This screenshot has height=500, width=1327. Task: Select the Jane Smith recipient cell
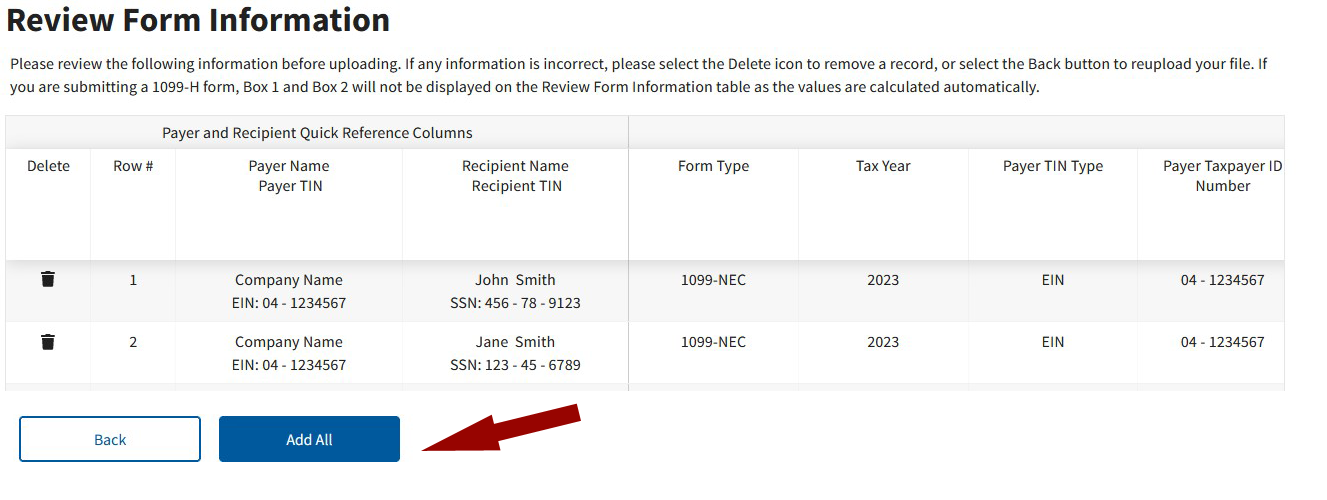[x=515, y=342]
